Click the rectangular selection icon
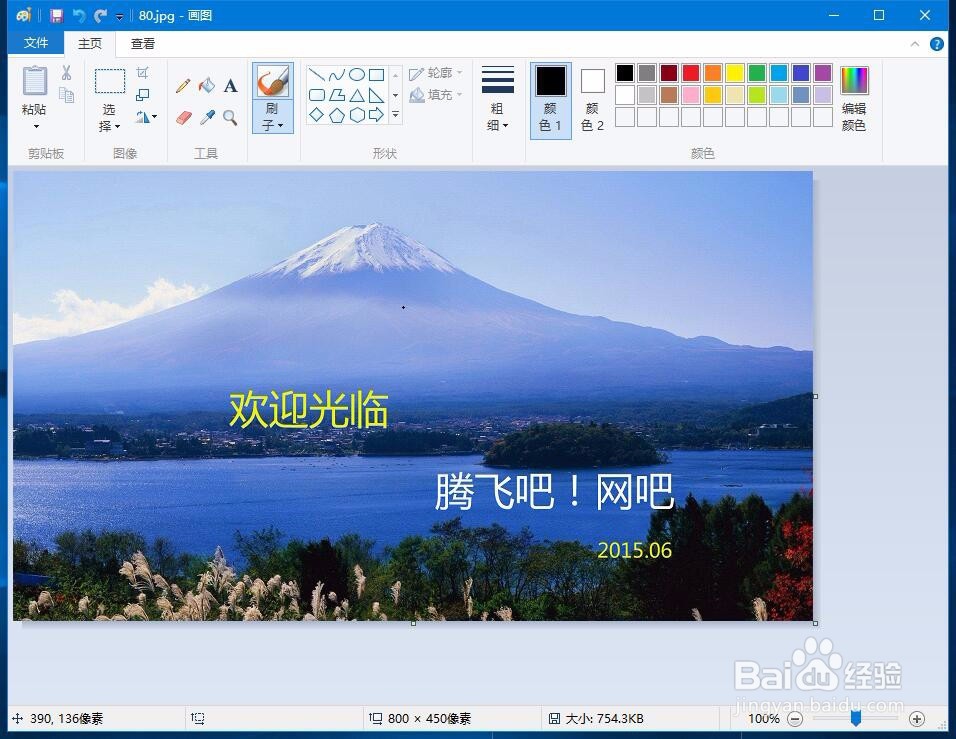 point(110,80)
